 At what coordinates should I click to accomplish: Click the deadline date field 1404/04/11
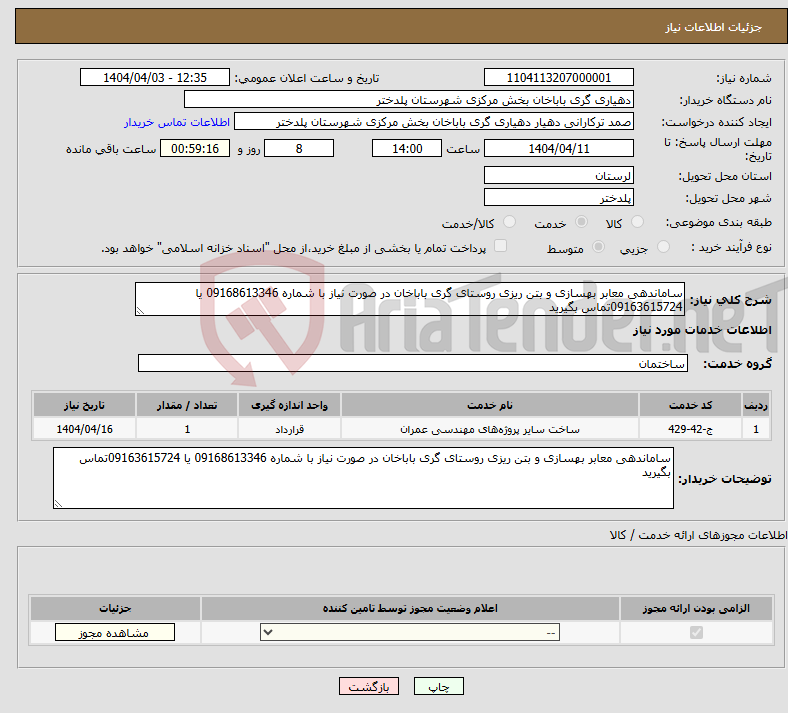point(558,148)
